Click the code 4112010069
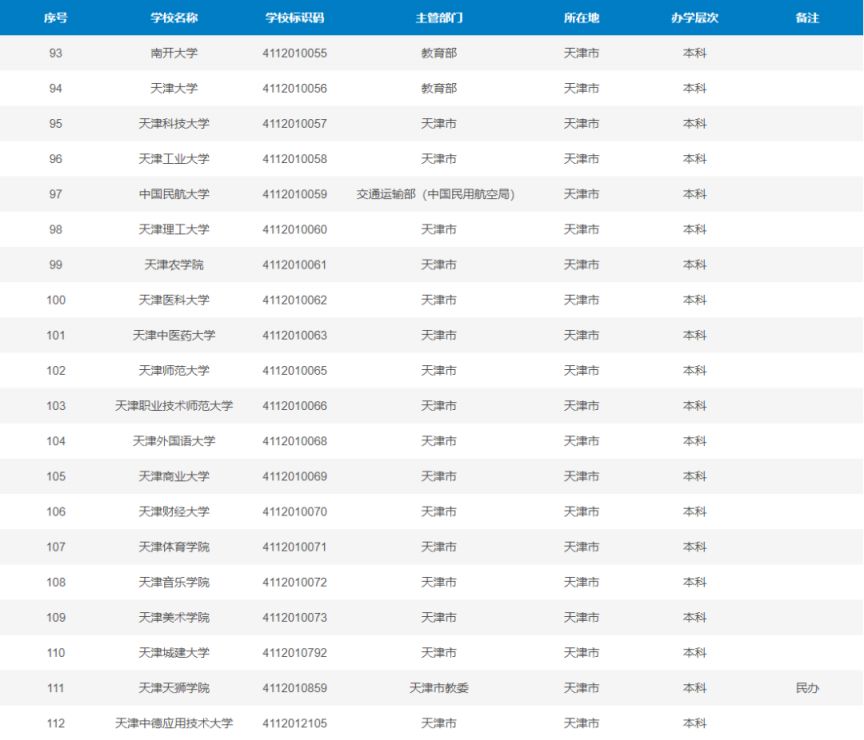The height and width of the screenshot is (740, 864). (x=295, y=476)
